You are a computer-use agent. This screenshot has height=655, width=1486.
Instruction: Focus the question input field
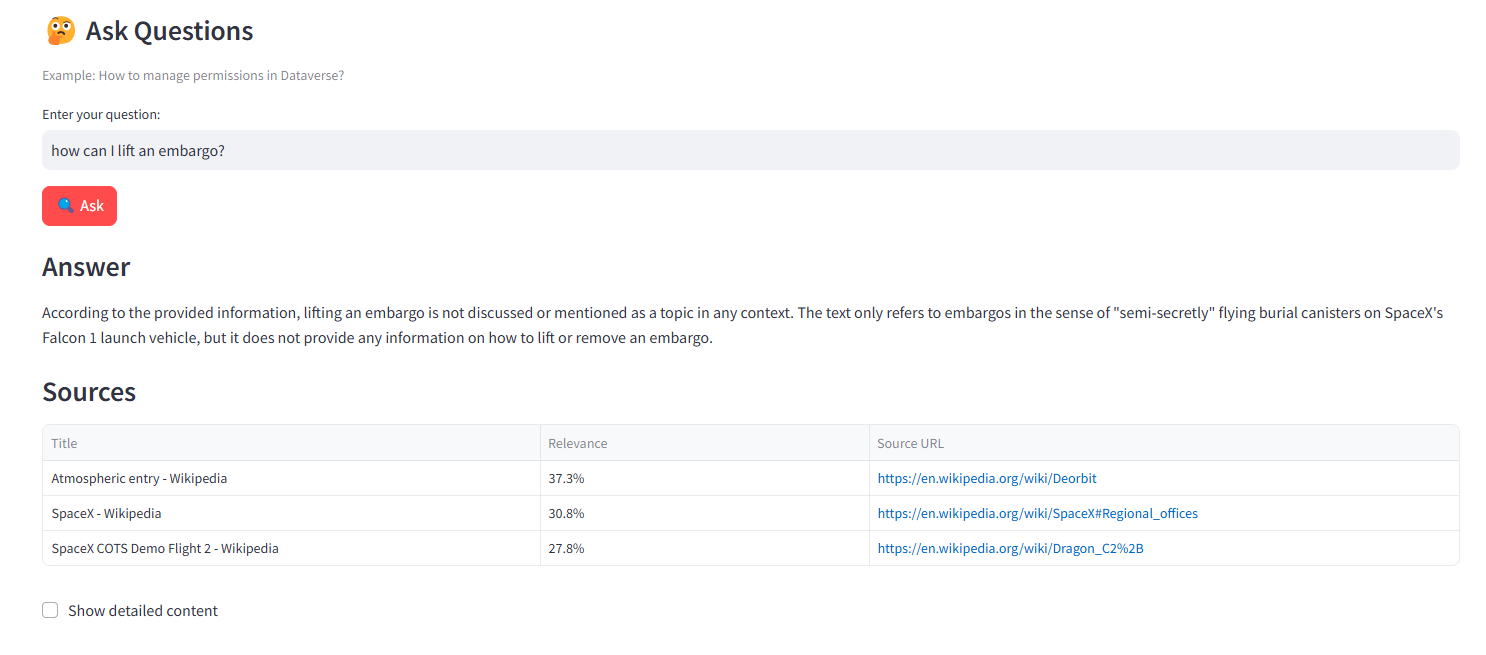(750, 150)
